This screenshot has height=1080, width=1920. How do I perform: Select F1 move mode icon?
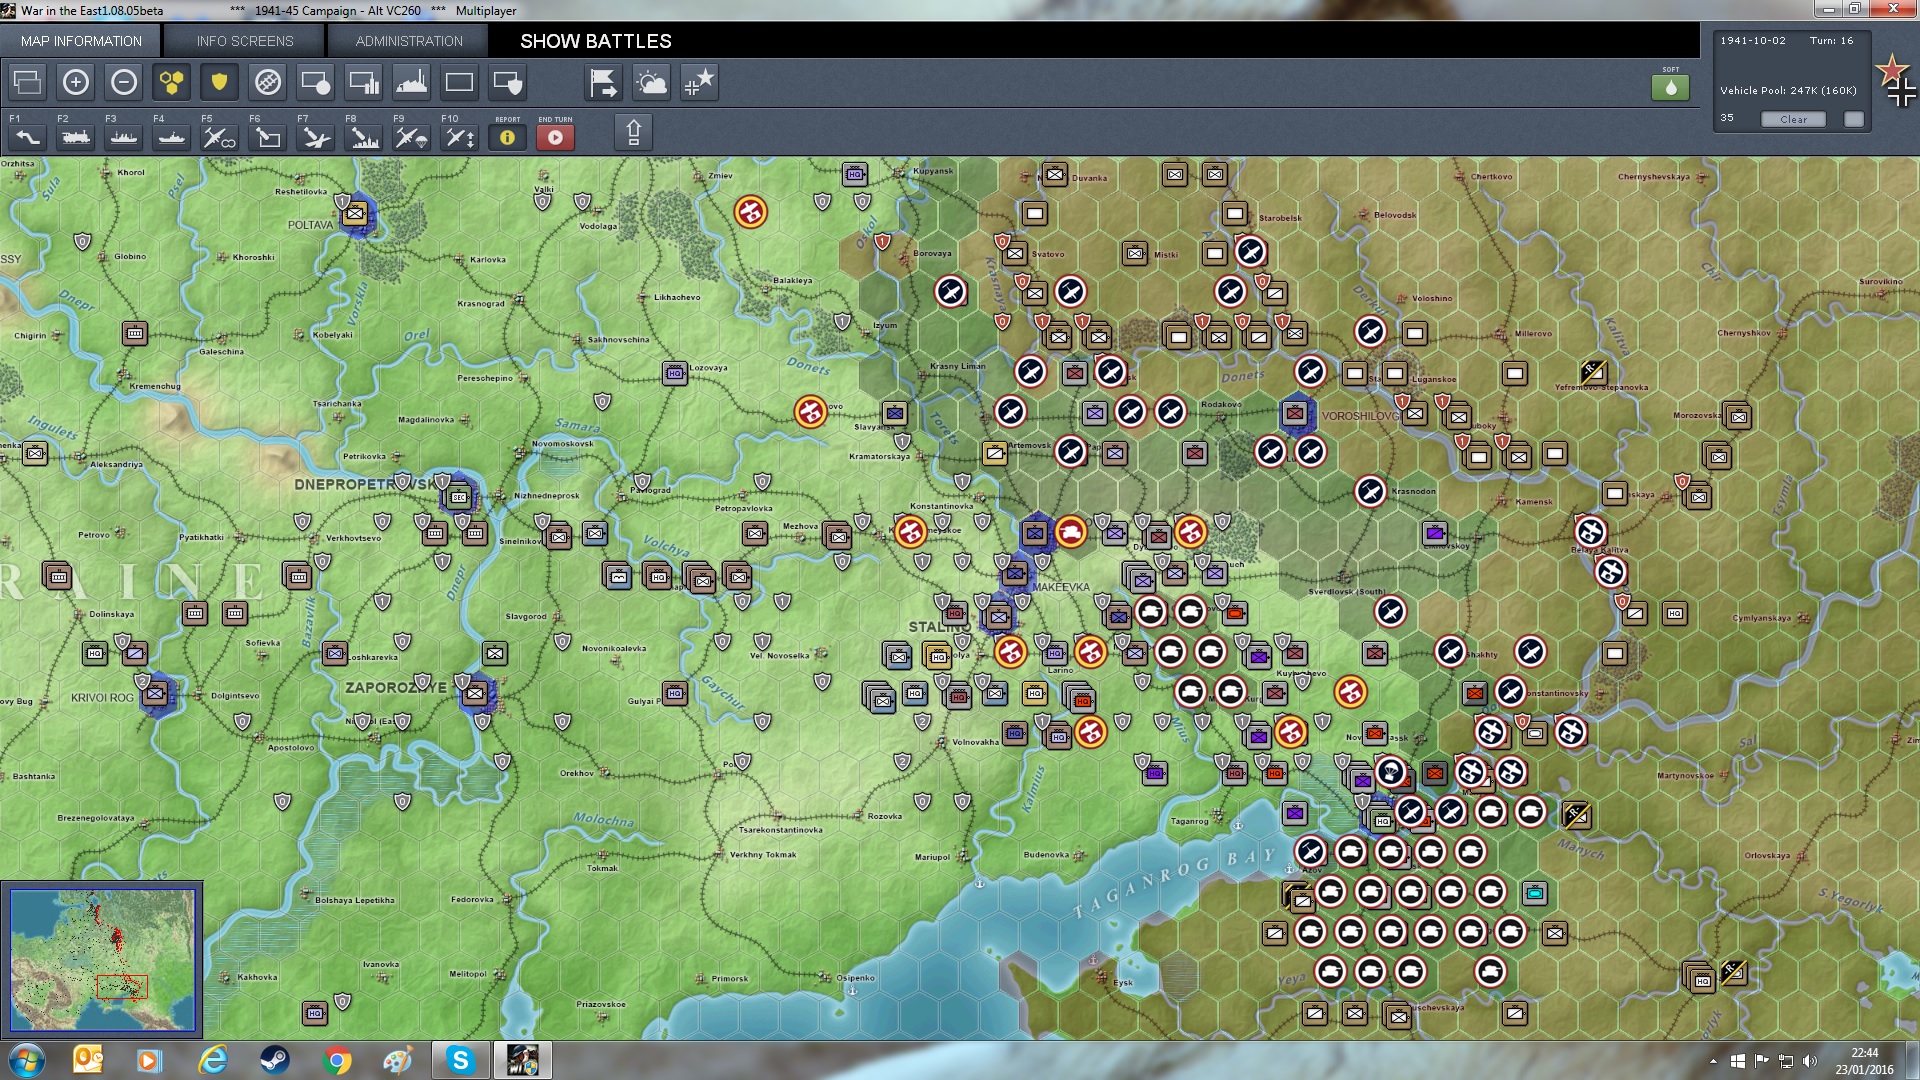(28, 137)
